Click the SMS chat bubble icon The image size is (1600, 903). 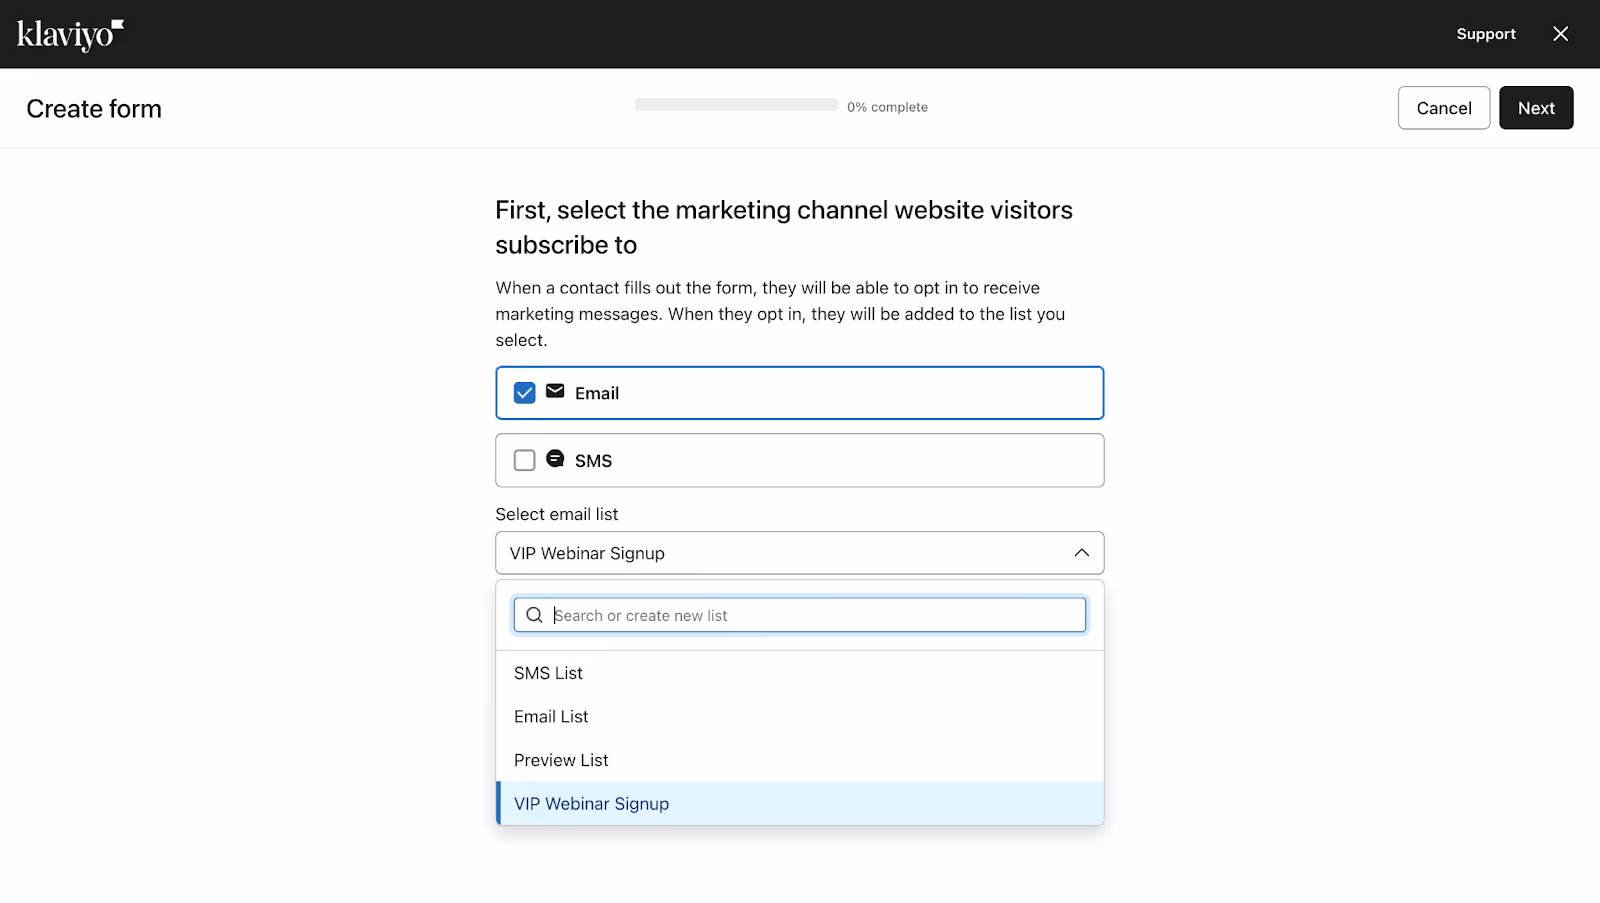click(x=555, y=458)
